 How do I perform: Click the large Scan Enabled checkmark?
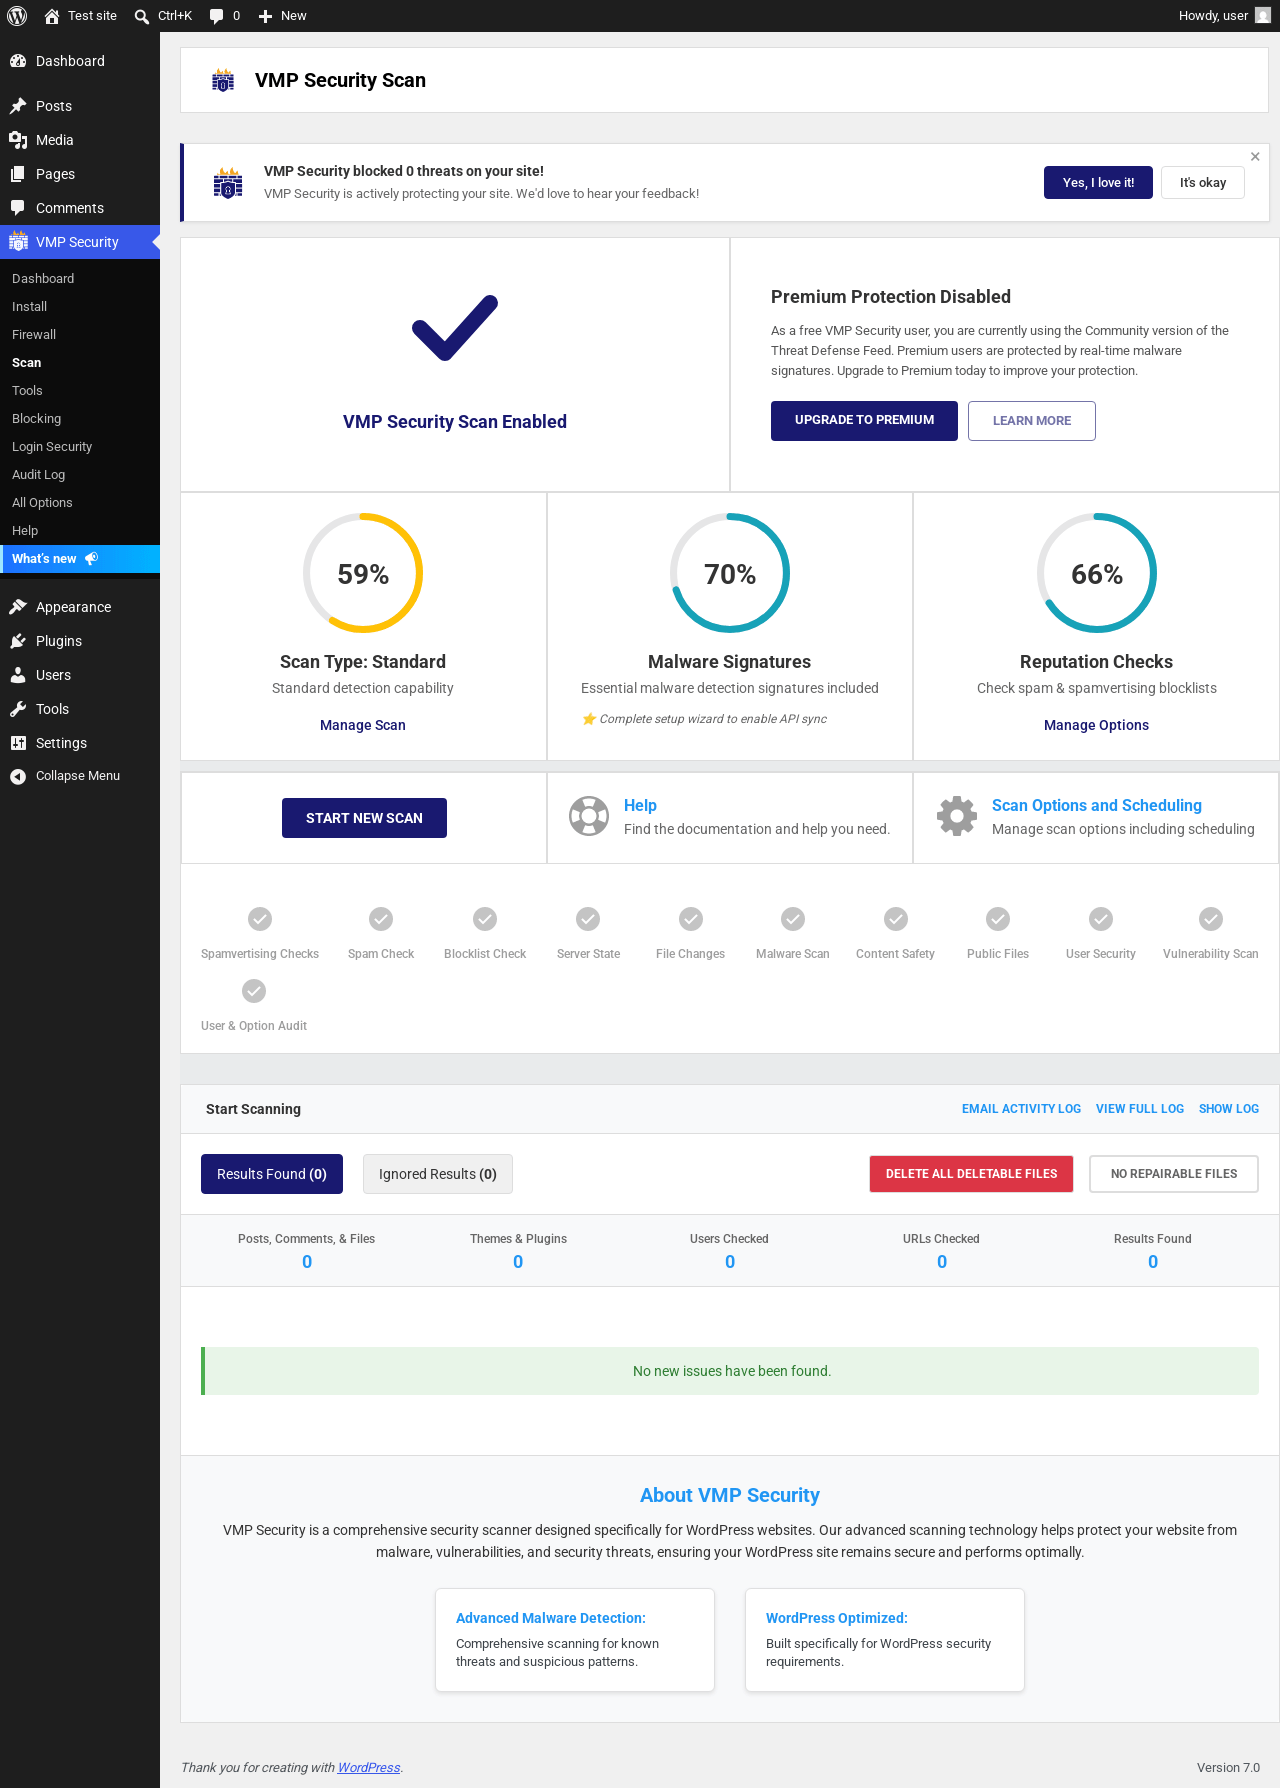455,328
